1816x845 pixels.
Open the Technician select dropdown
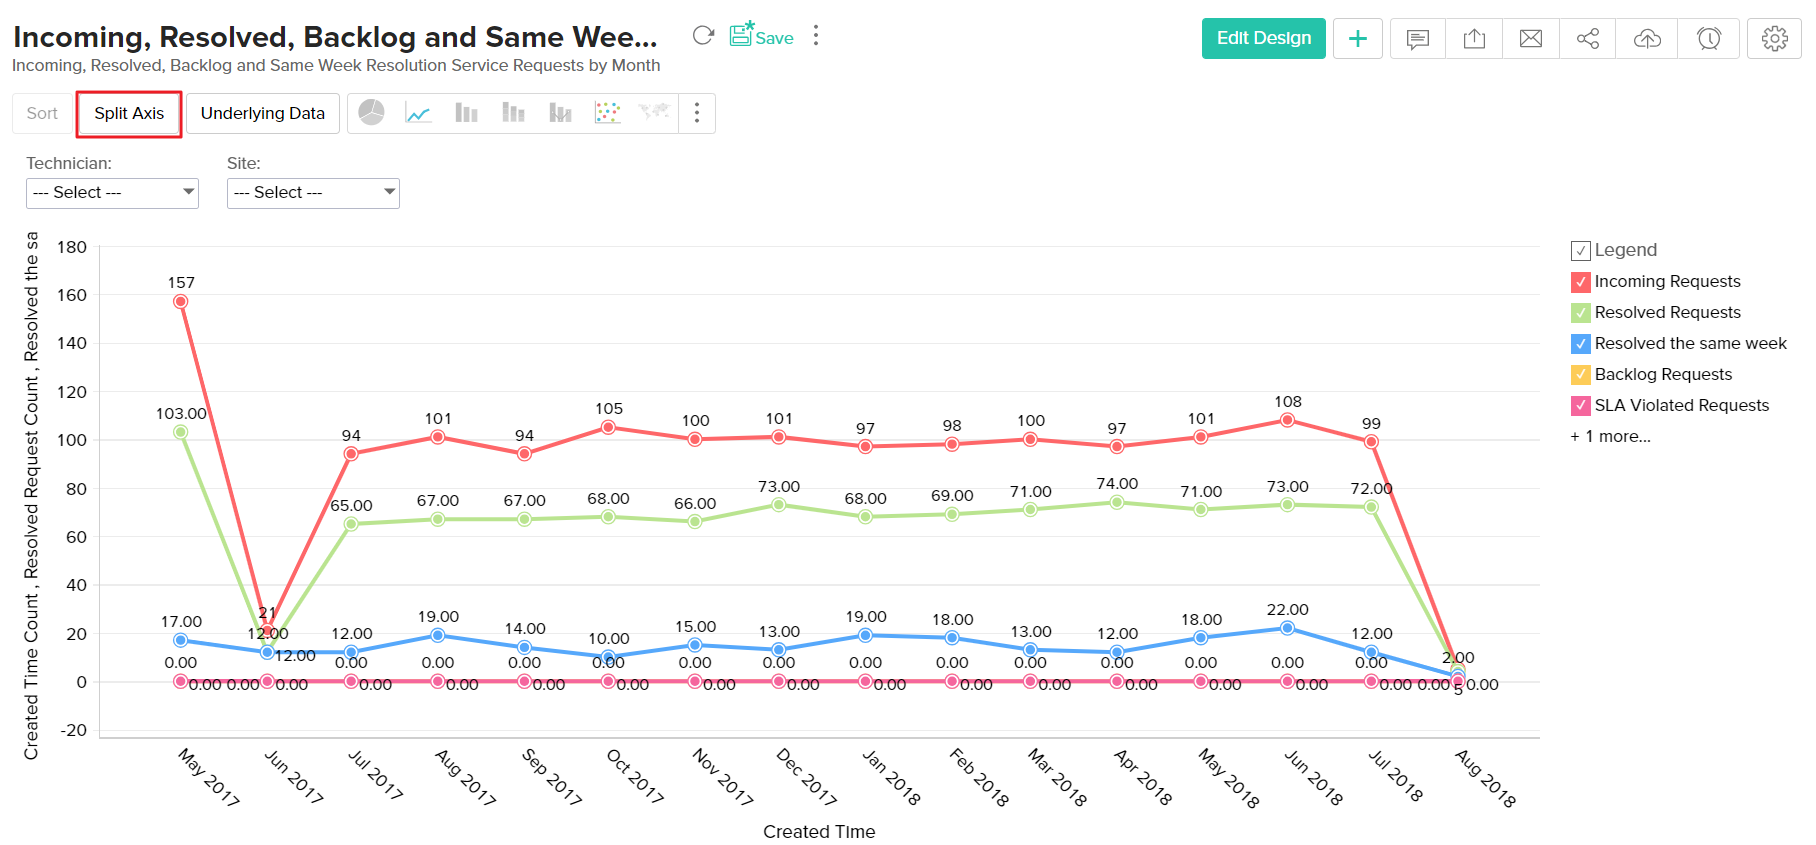[x=111, y=192]
